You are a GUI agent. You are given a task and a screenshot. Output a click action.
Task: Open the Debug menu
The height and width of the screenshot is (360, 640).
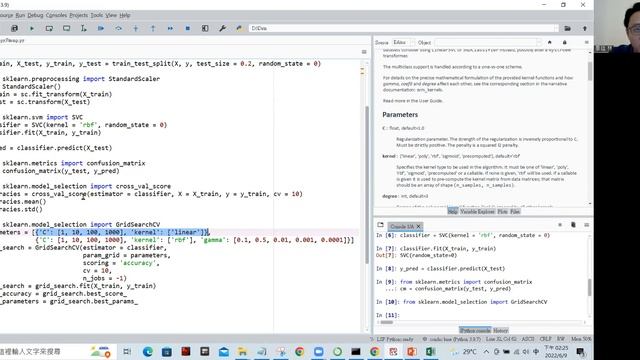coord(35,15)
